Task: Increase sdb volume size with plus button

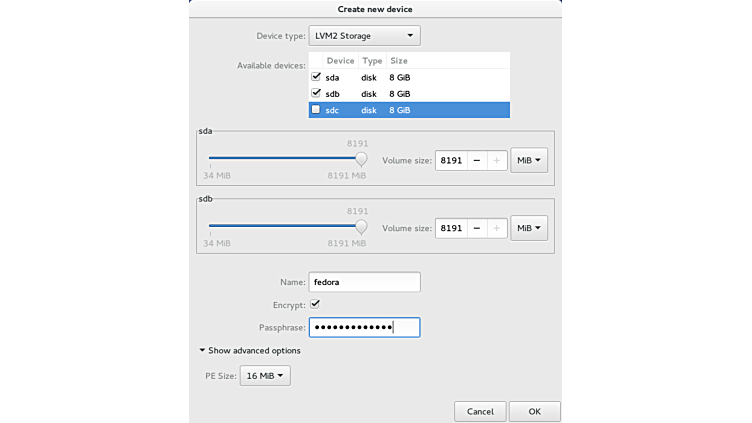Action: click(496, 228)
